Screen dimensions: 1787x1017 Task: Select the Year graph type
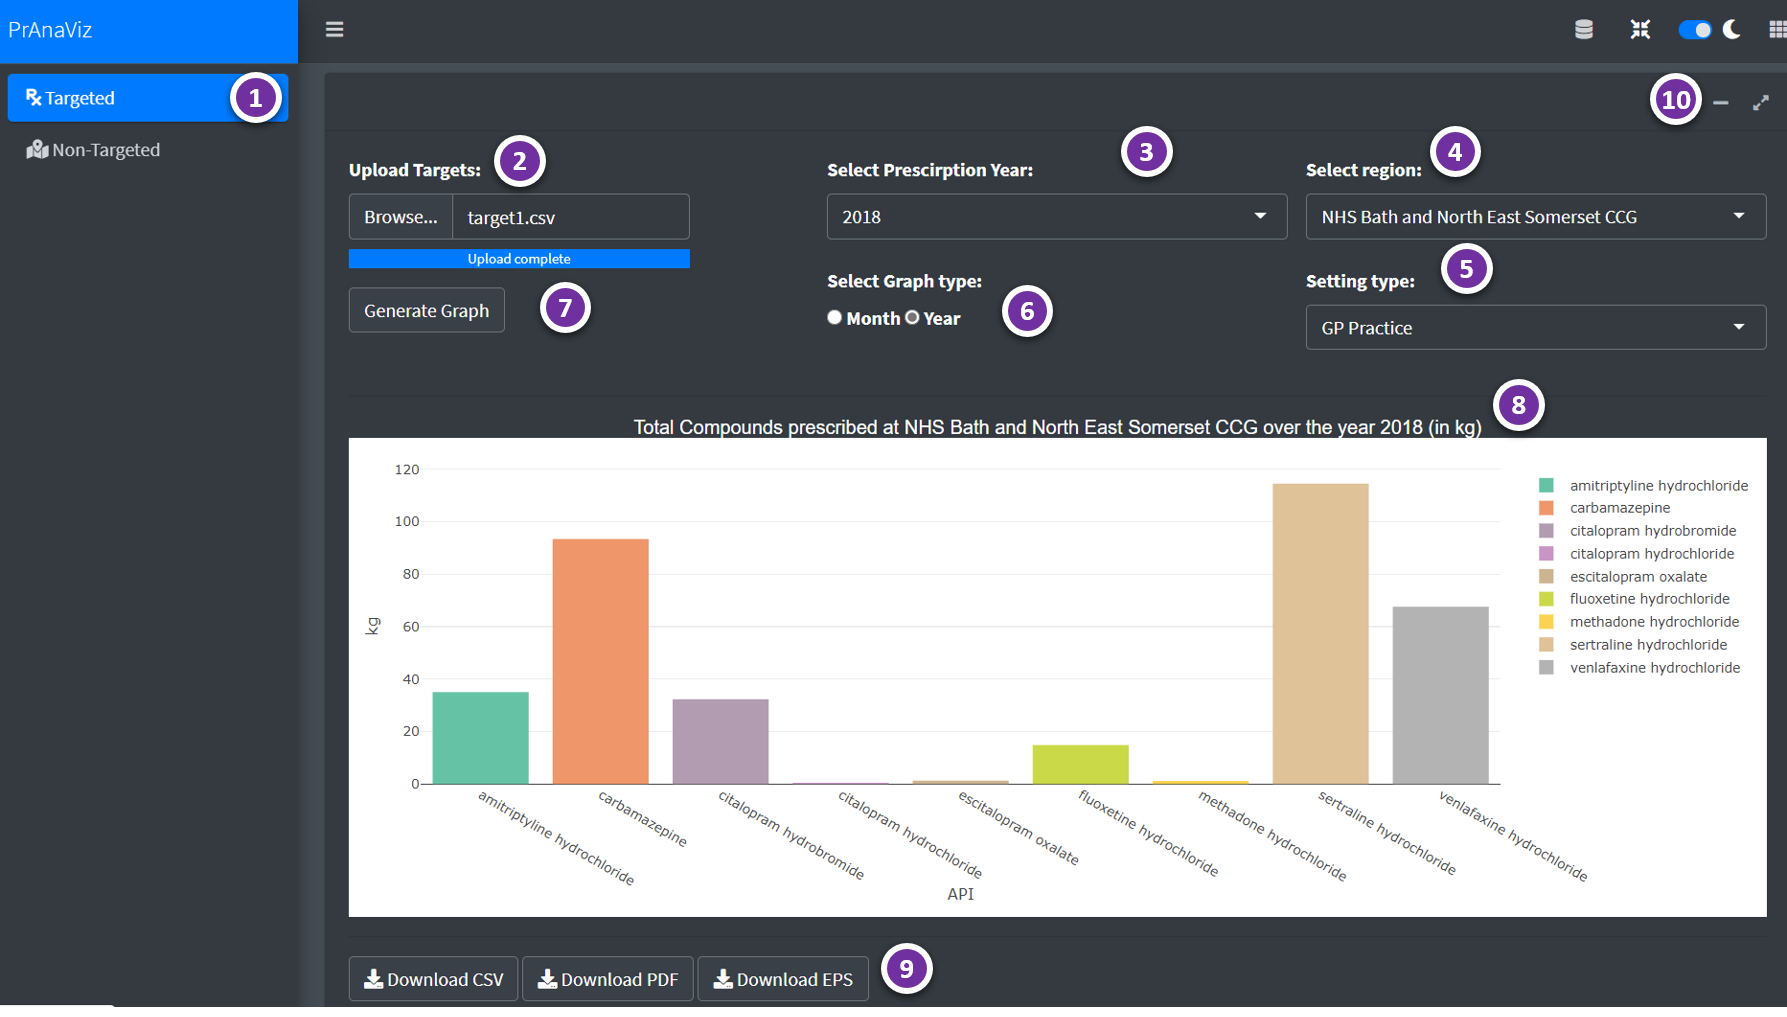(912, 318)
